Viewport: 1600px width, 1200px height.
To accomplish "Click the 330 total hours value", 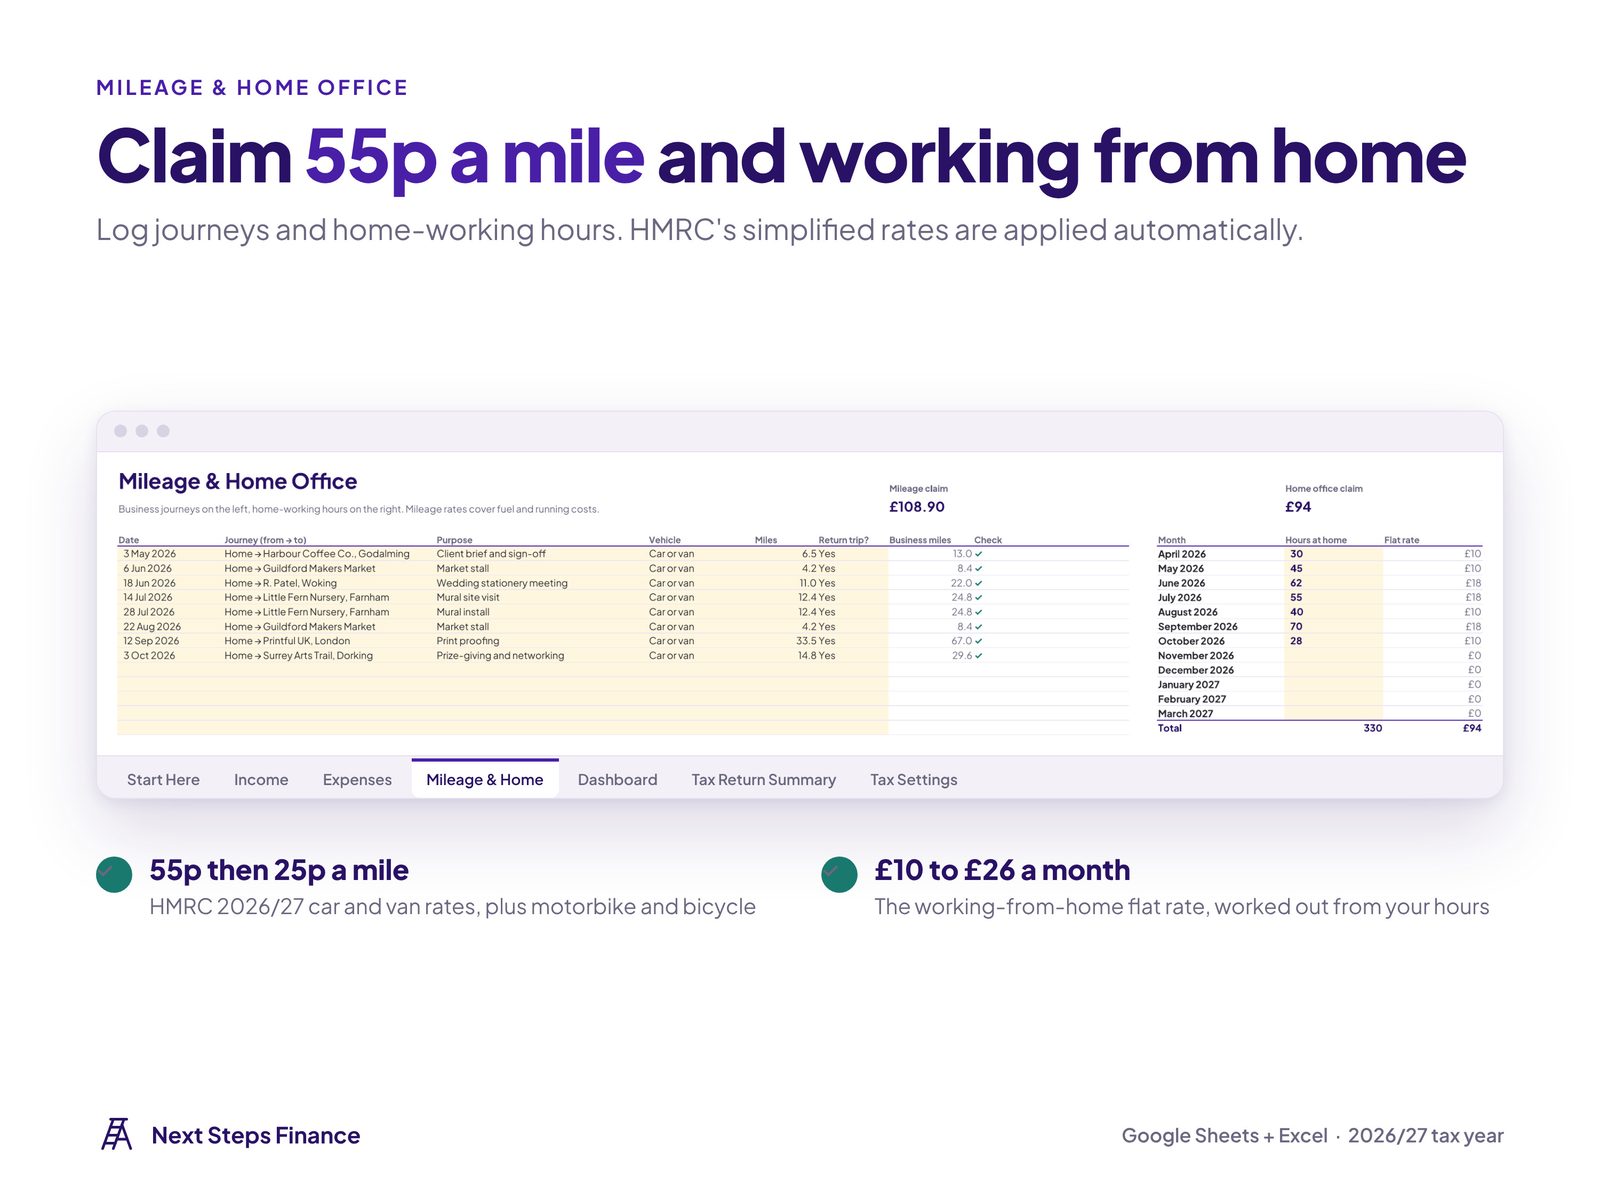I will click(1372, 728).
